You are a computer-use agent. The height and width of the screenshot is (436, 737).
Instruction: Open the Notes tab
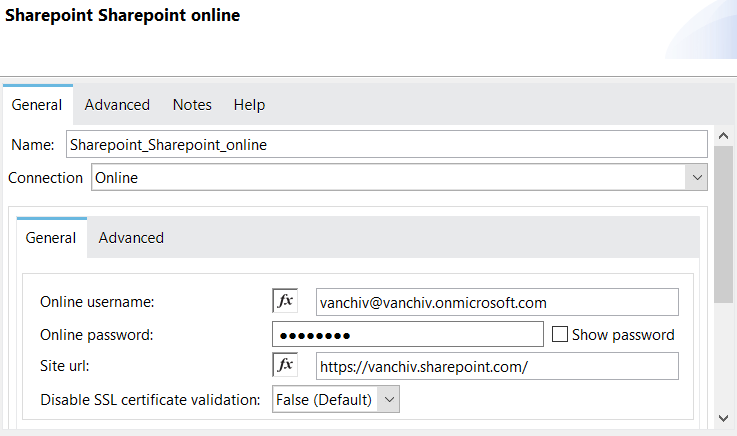192,105
